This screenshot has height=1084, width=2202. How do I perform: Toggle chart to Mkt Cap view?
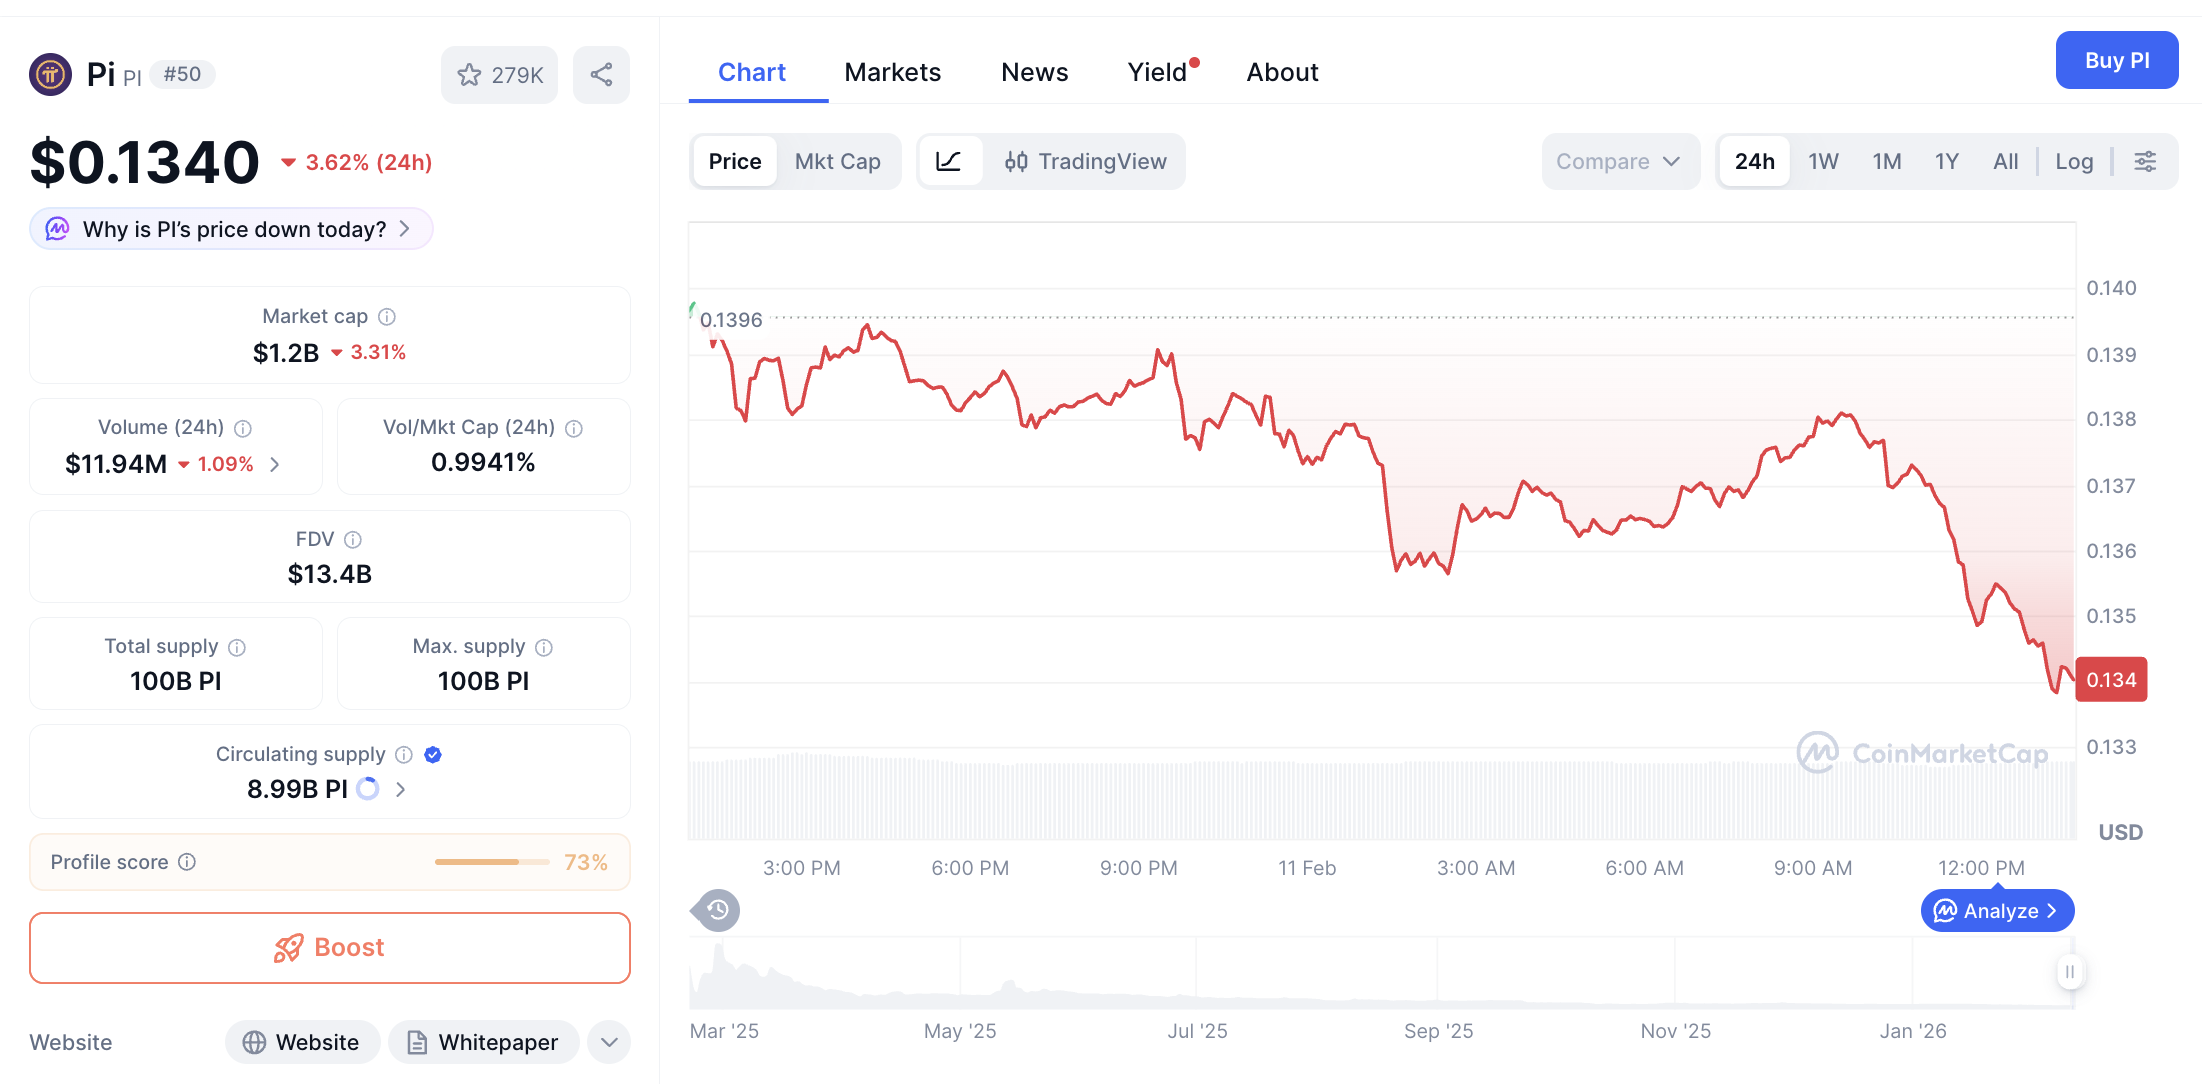[838, 161]
